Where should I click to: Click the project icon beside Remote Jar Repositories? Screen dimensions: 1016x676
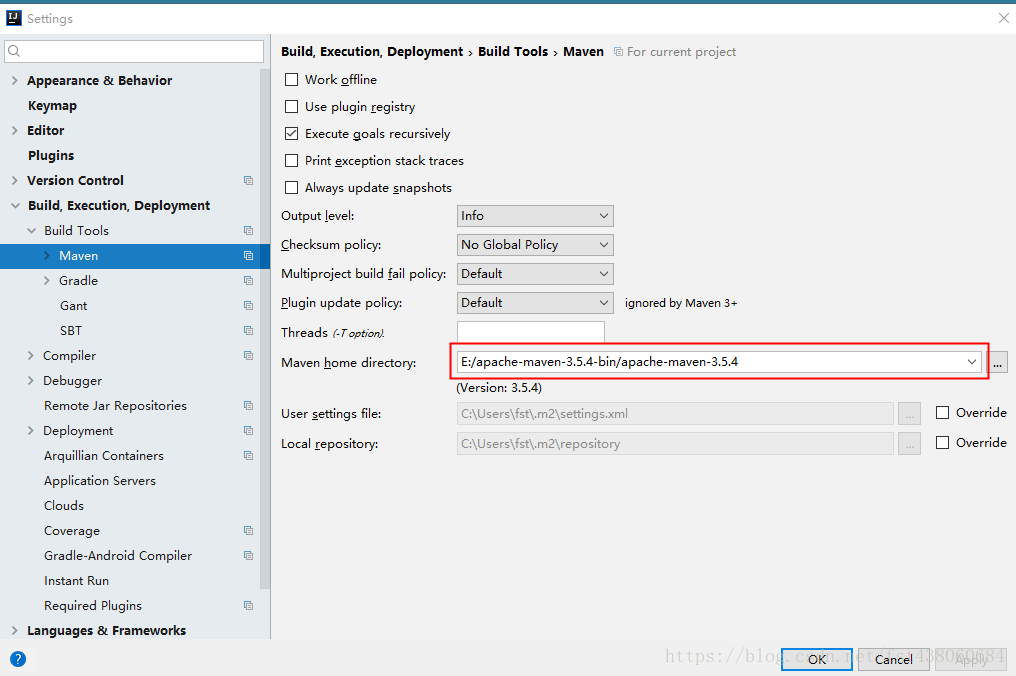[x=248, y=406]
